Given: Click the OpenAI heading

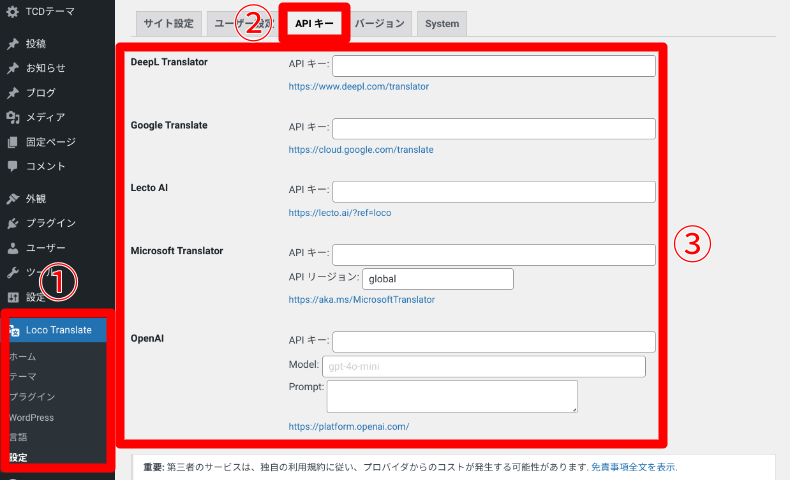Looking at the screenshot, I should tap(147, 338).
